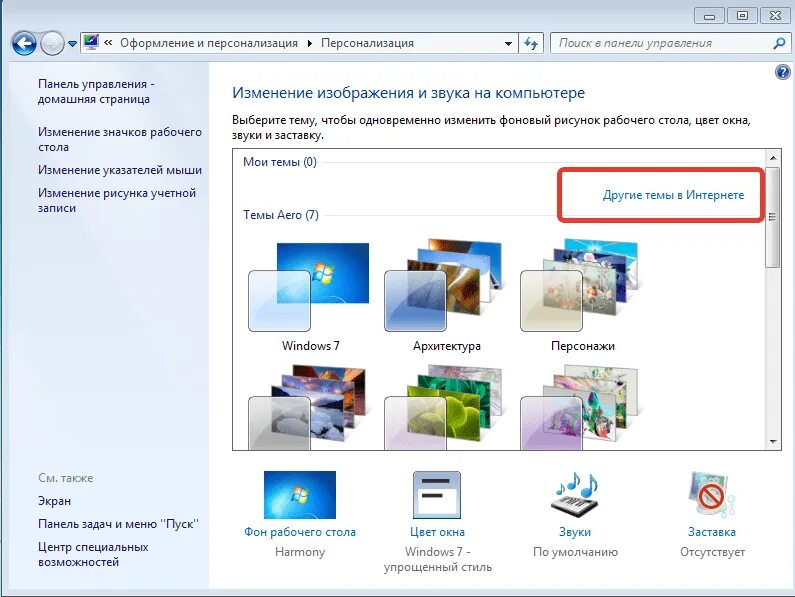Click the control panel address bar icon
795x597 pixels.
(x=91, y=43)
